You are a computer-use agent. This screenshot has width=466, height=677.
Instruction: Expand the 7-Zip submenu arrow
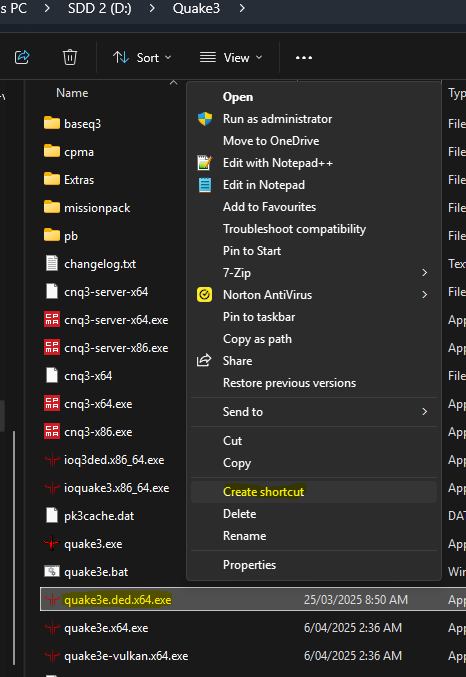click(425, 273)
